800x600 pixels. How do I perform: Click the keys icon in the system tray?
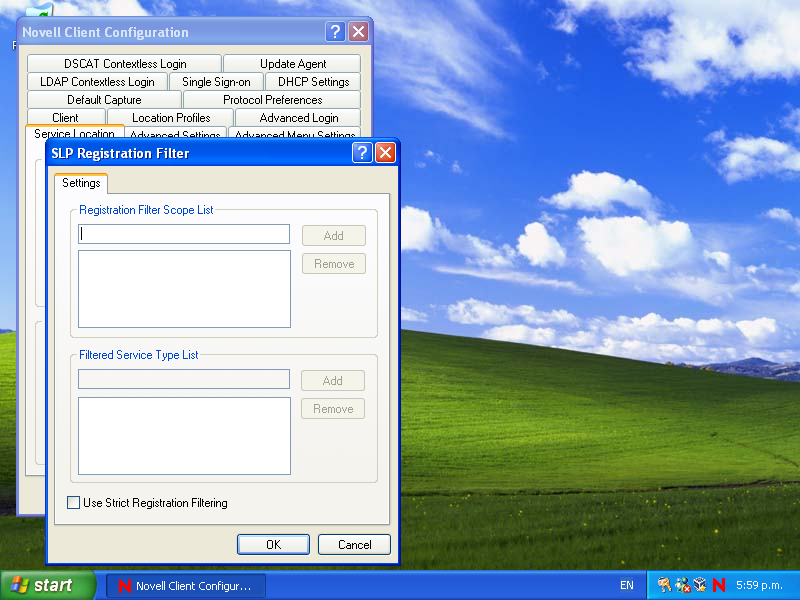[x=664, y=585]
